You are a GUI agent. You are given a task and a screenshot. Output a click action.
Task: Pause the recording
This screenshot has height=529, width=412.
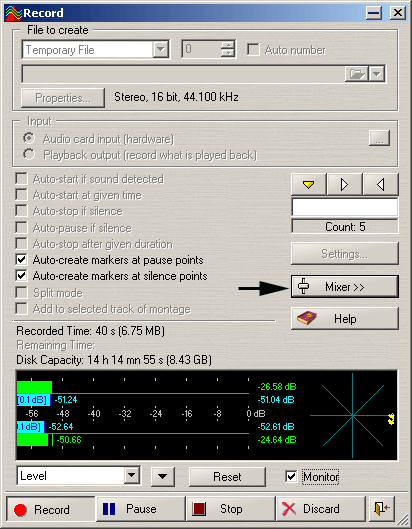pyautogui.click(x=141, y=509)
